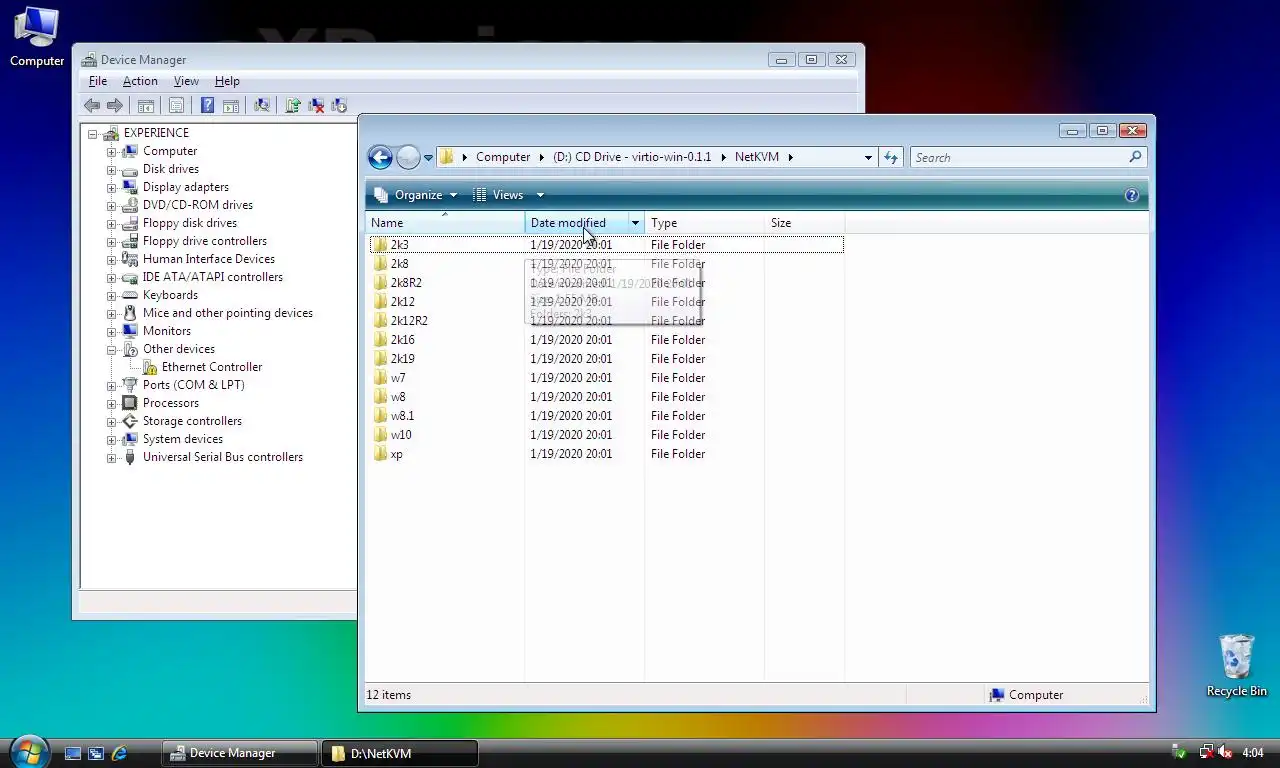Open Help menu in Device Manager
The image size is (1280, 768).
coord(227,81)
